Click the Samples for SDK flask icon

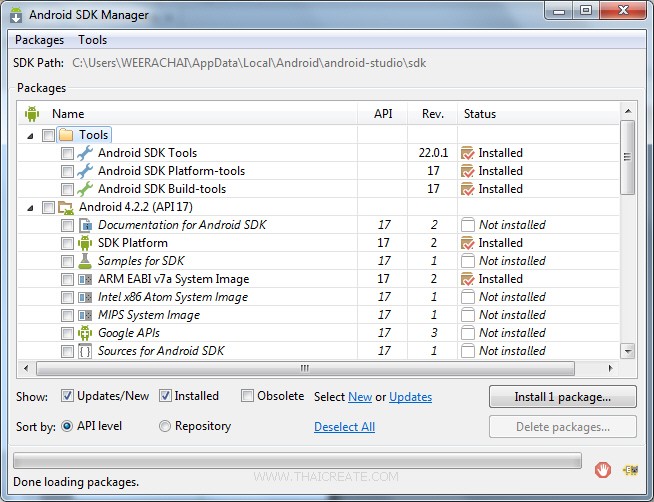tap(85, 261)
